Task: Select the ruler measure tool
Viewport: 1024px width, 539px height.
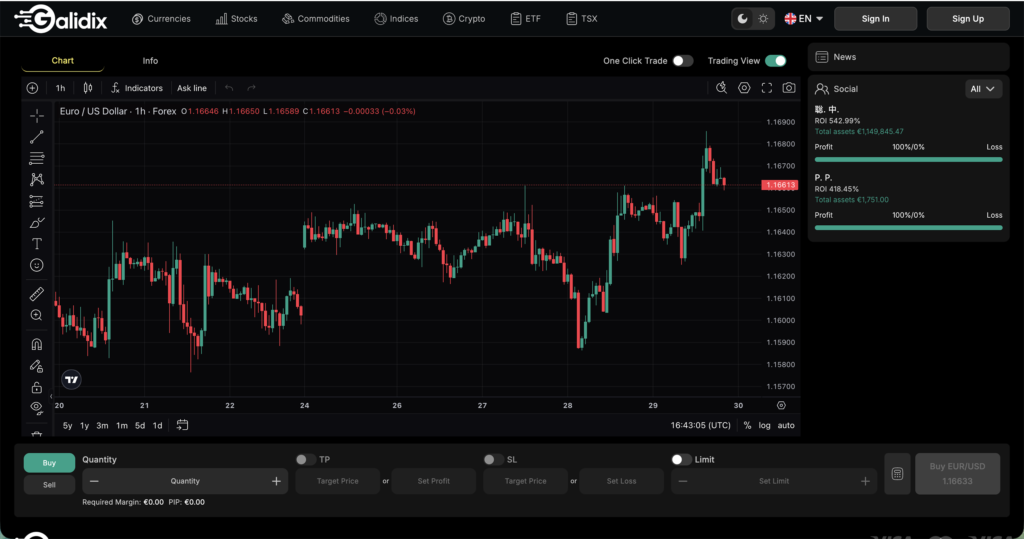Action: (x=37, y=294)
